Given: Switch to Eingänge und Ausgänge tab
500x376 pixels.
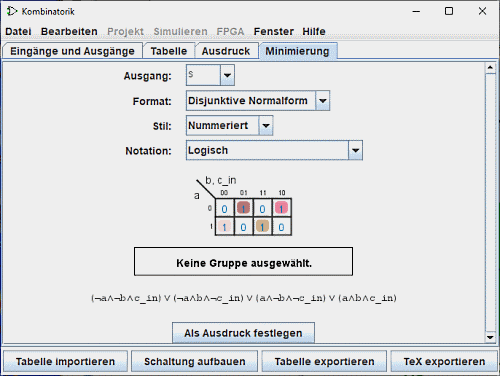Looking at the screenshot, I should (x=72, y=51).
